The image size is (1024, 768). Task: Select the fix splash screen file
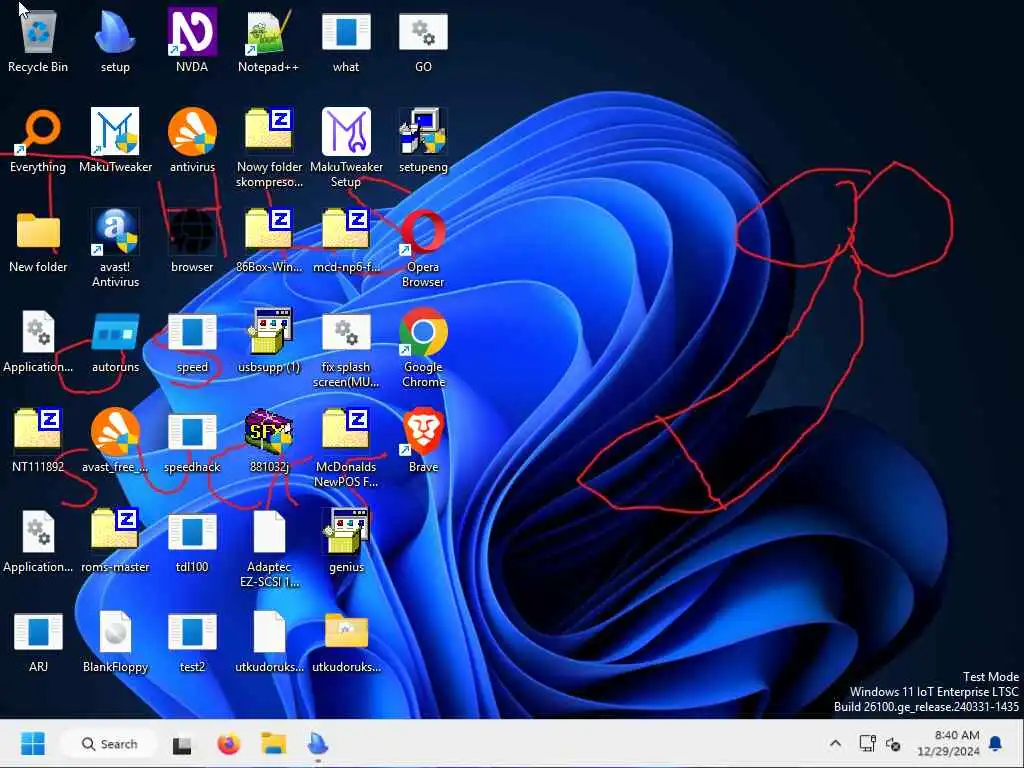coord(346,349)
